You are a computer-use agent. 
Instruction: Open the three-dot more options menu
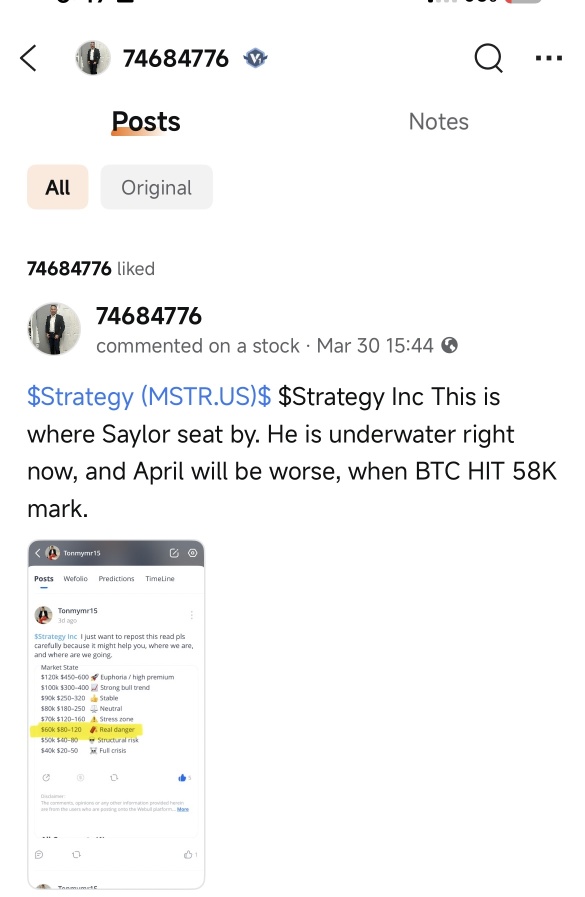point(549,58)
